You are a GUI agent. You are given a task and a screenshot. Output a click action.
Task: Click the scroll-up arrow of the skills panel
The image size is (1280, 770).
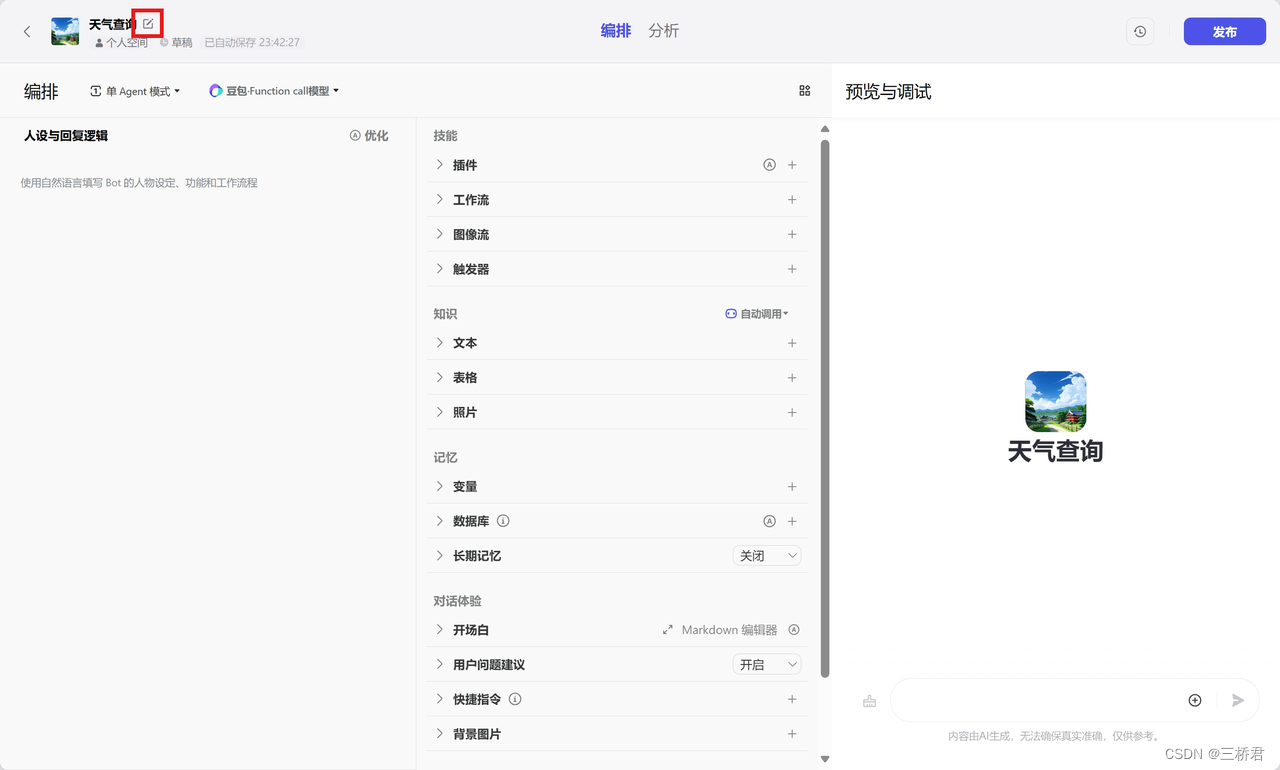[x=825, y=129]
